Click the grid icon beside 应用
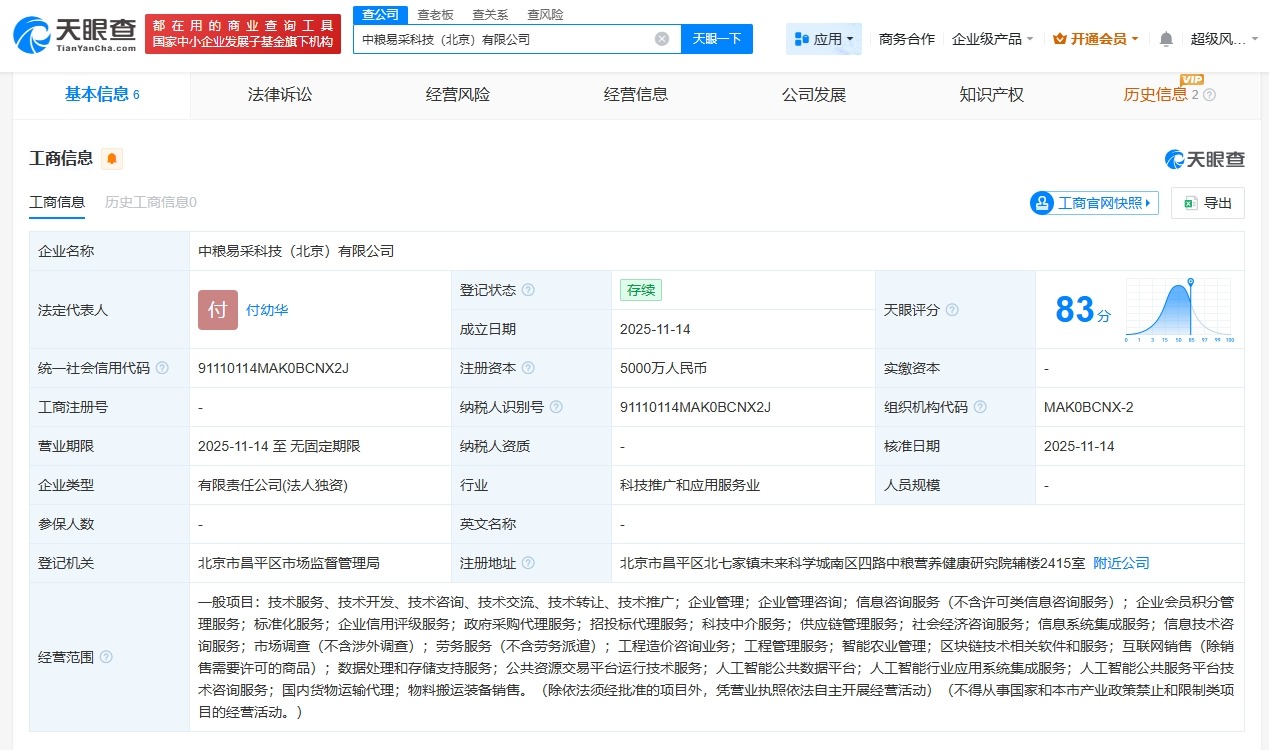The width and height of the screenshot is (1269, 750). point(800,37)
